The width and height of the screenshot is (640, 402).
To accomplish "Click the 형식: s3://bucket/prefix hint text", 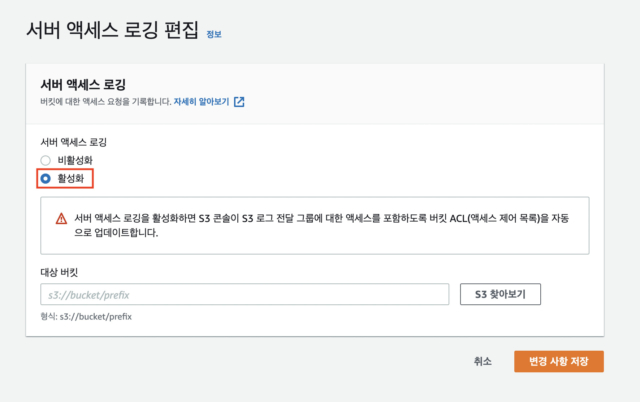I will 86,317.
